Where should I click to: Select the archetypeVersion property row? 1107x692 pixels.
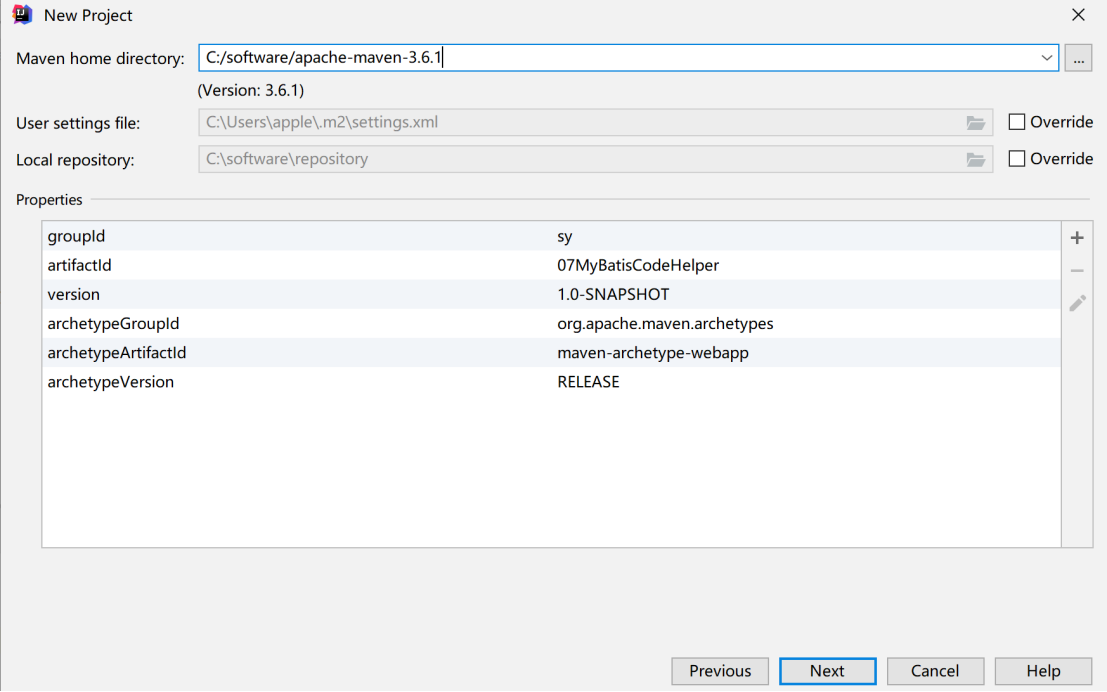(x=551, y=382)
